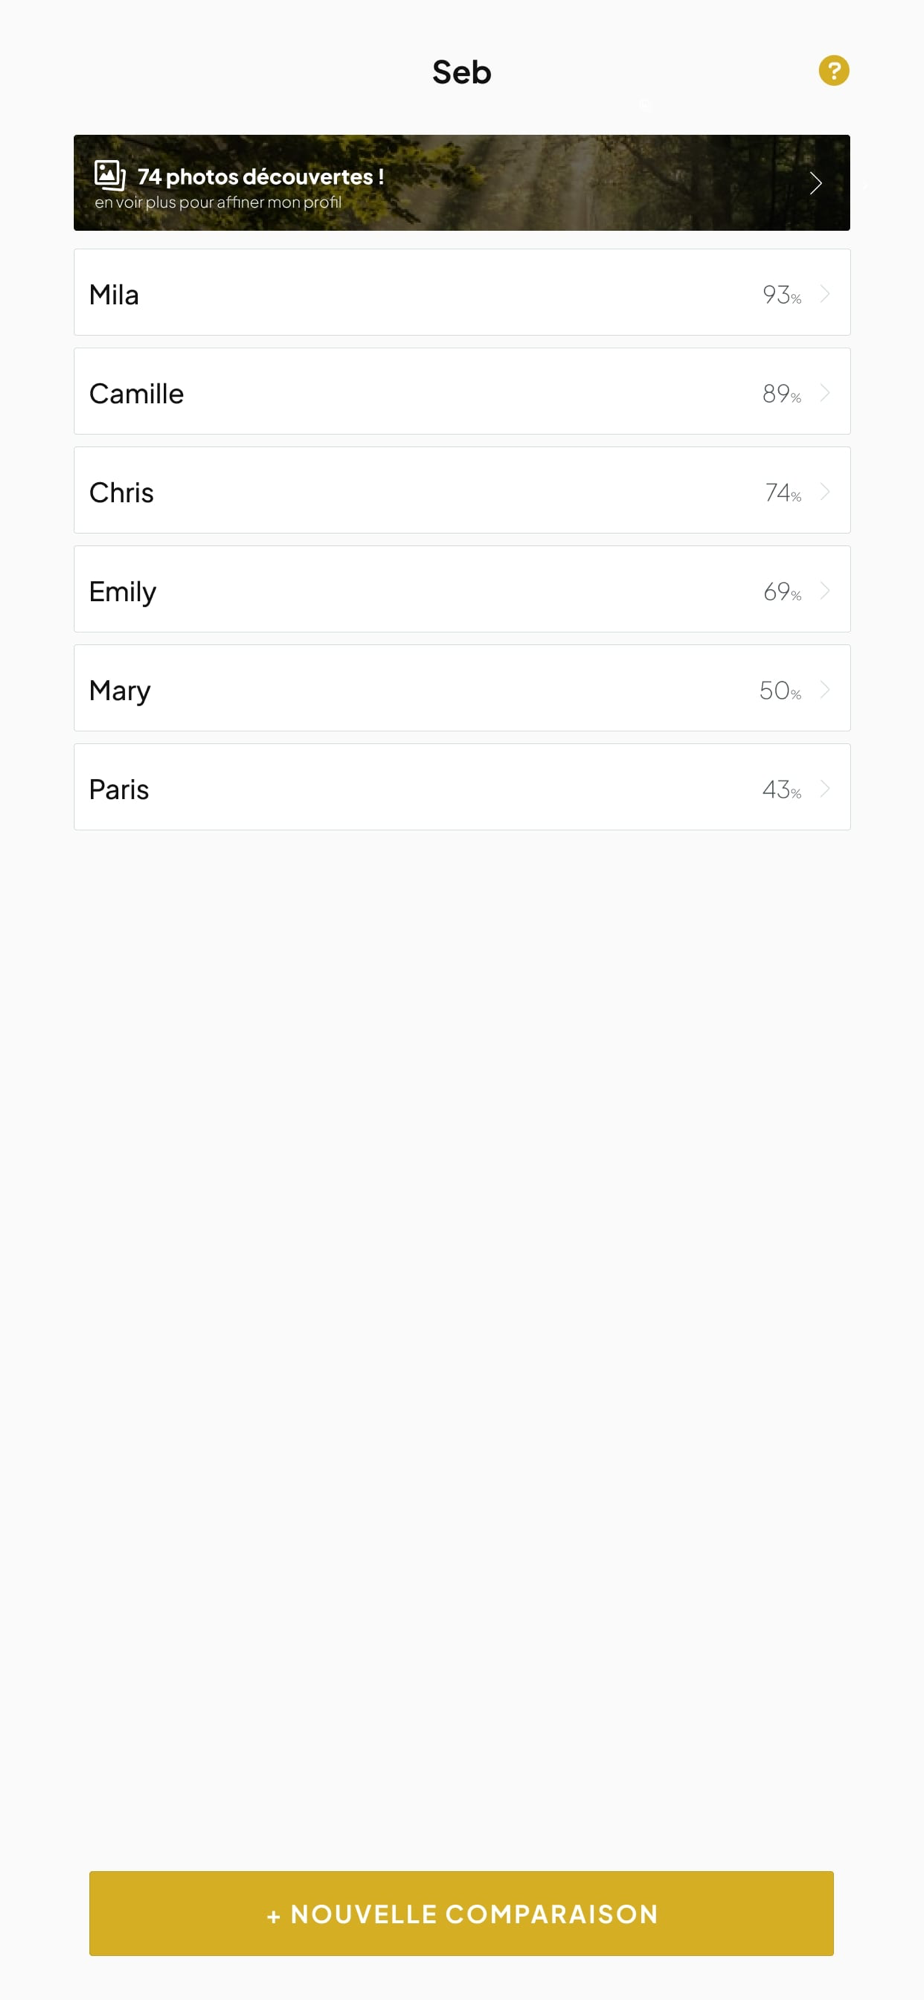Open the Paris comparison entry
The width and height of the screenshot is (924, 2000).
[x=119, y=790]
